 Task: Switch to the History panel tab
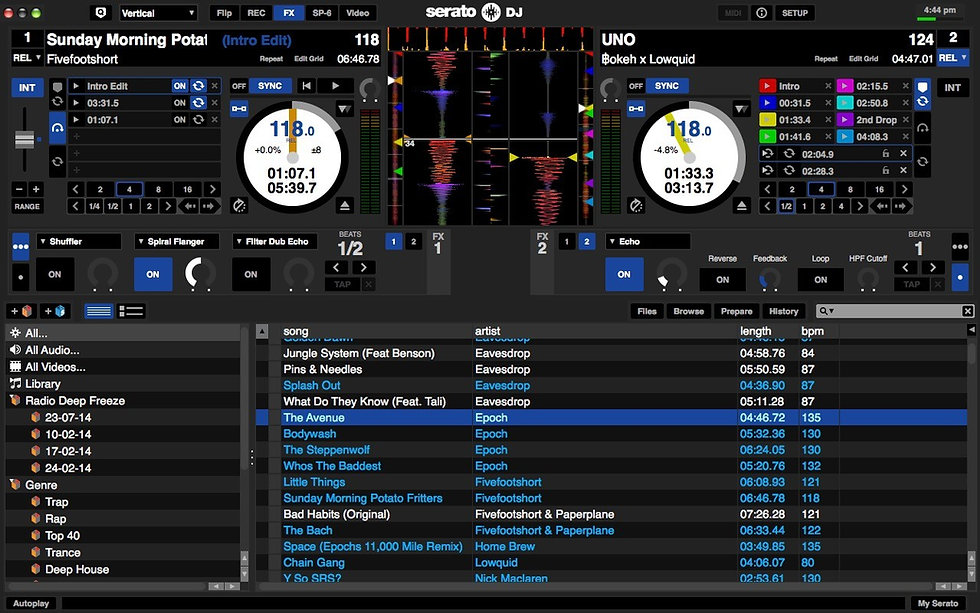pos(783,311)
